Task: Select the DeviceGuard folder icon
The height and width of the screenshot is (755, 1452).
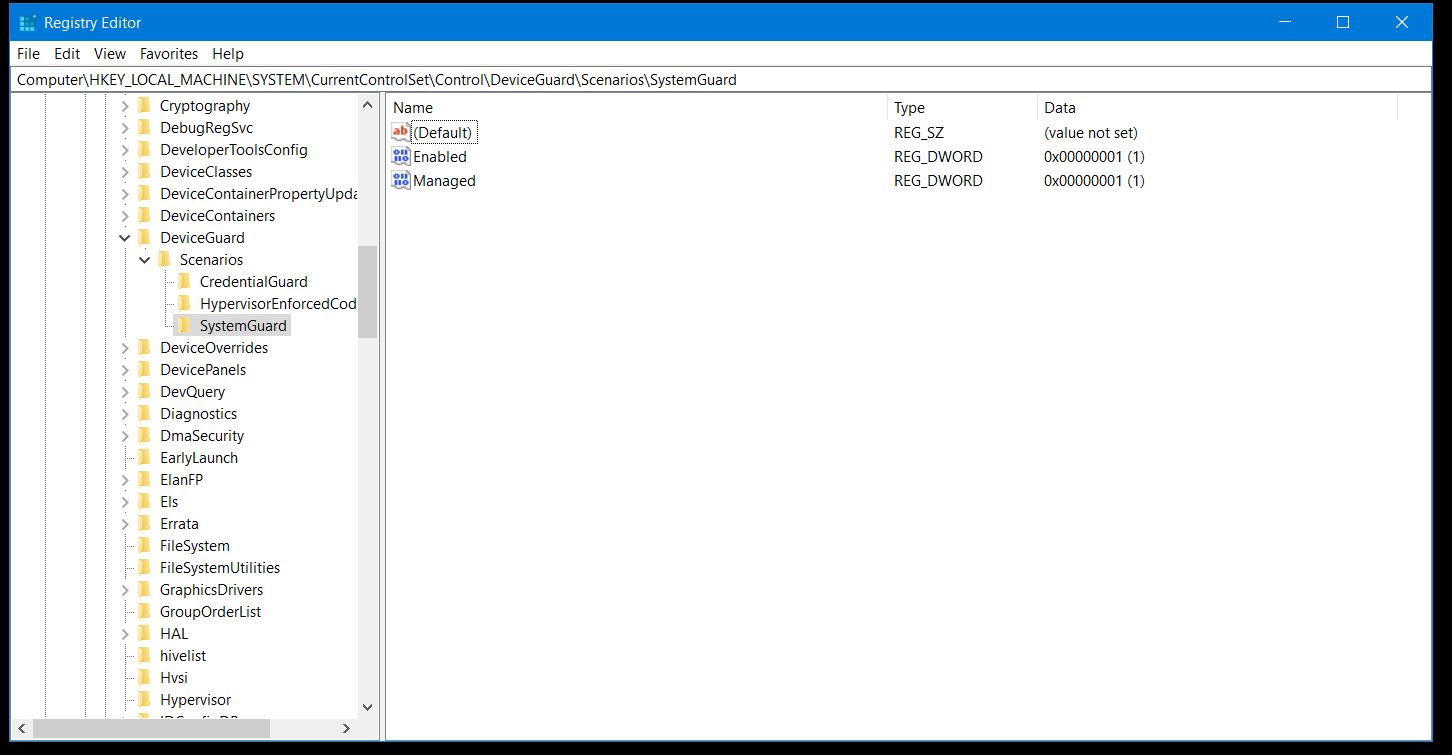Action: point(144,238)
